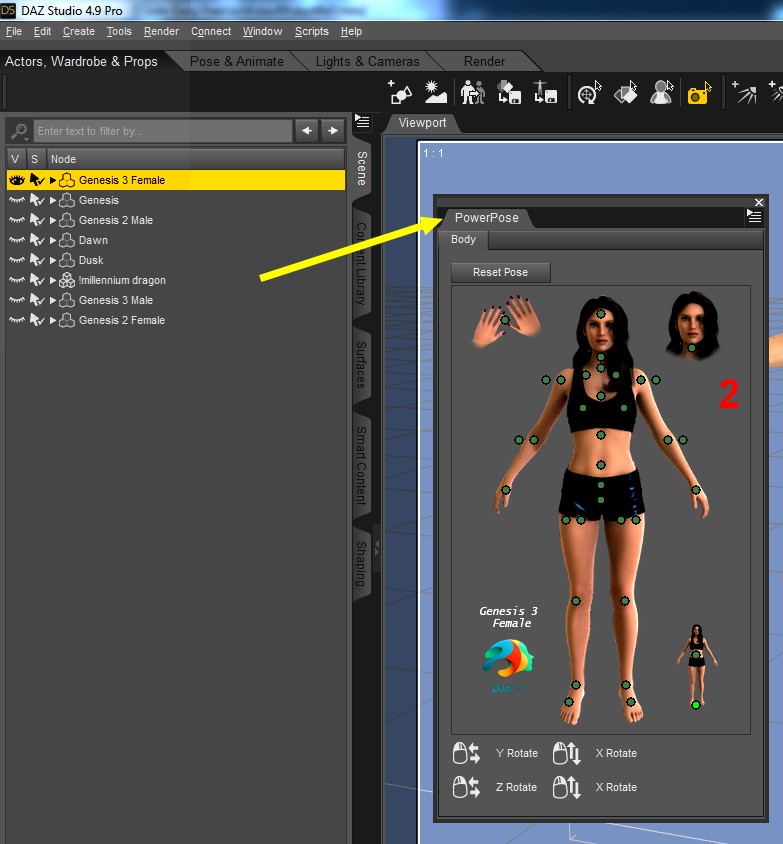The image size is (783, 844).
Task: Expand the Genesis 3 Female tree node
Action: click(x=53, y=180)
